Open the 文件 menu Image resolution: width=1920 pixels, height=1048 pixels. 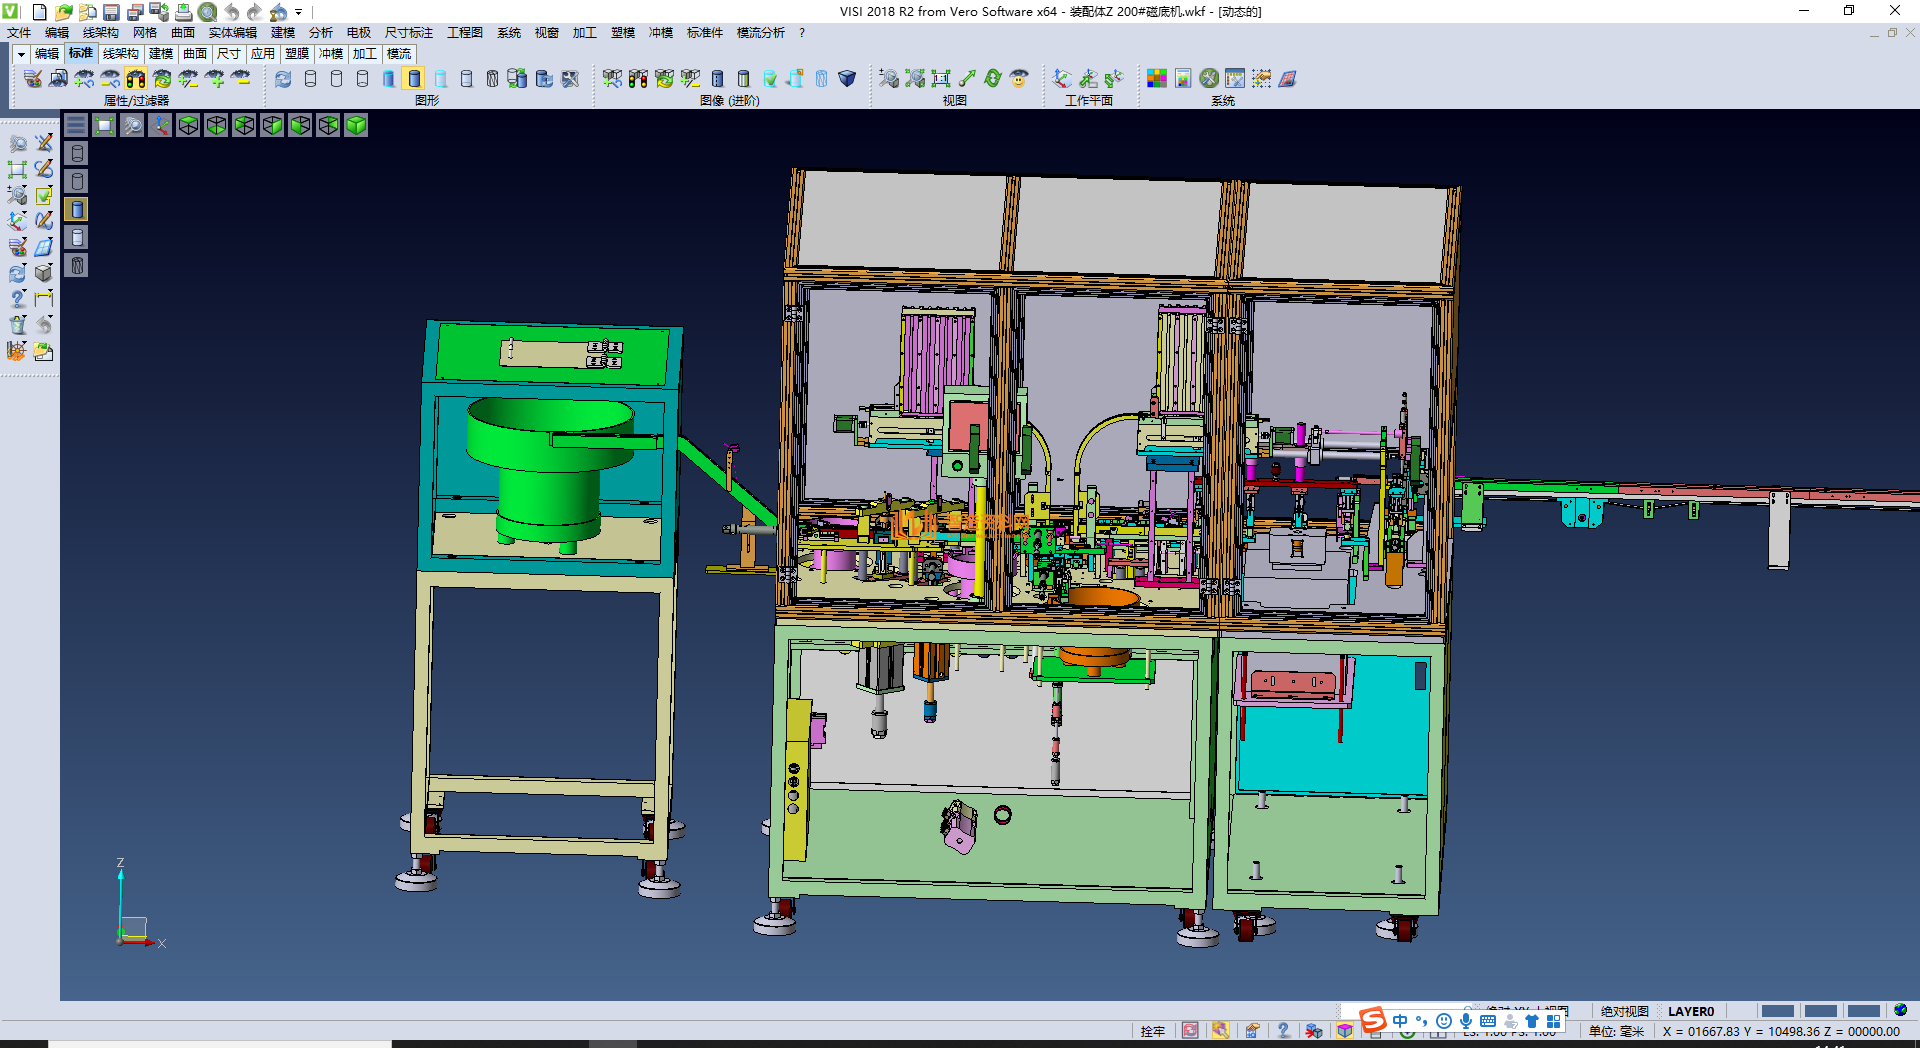point(19,33)
